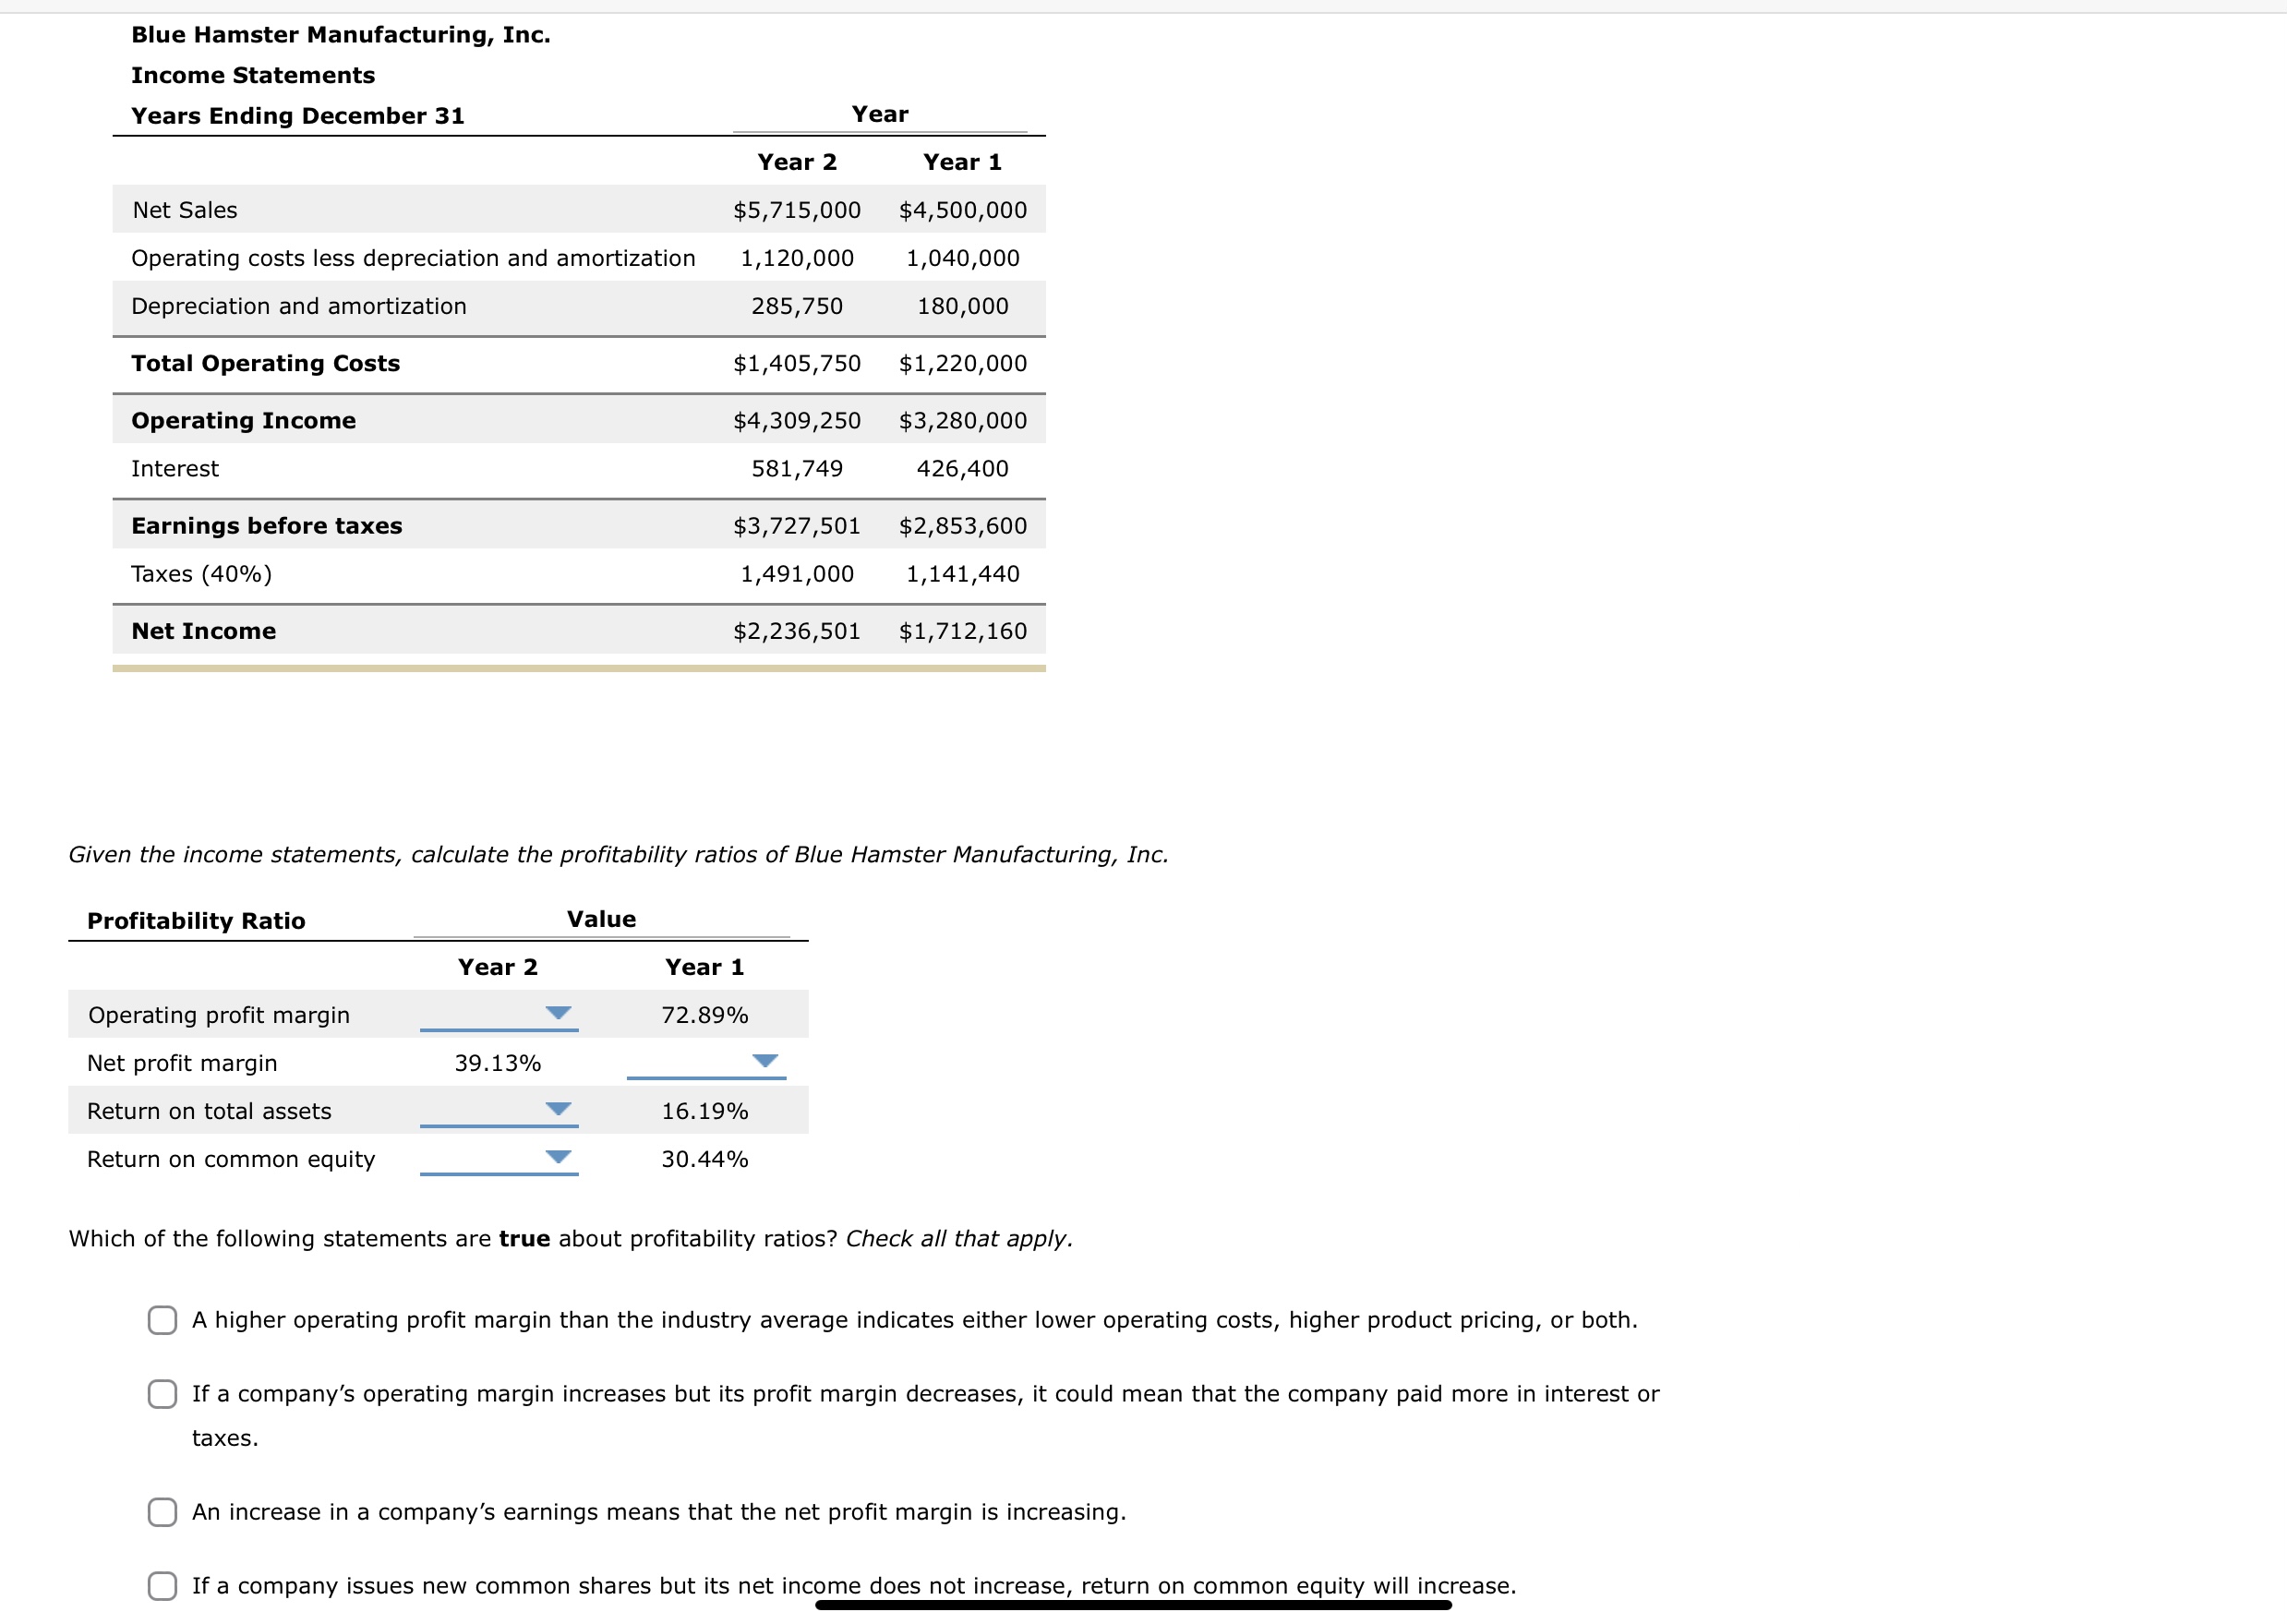The height and width of the screenshot is (1624, 2287).
Task: Open the Return on common equity Year 2 dropdown
Action: pos(557,1158)
